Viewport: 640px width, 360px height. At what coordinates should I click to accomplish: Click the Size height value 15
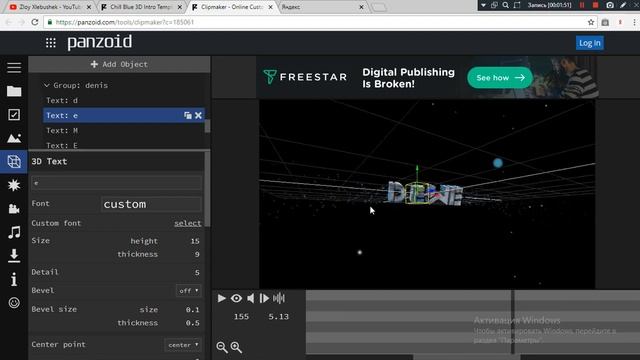[195, 241]
